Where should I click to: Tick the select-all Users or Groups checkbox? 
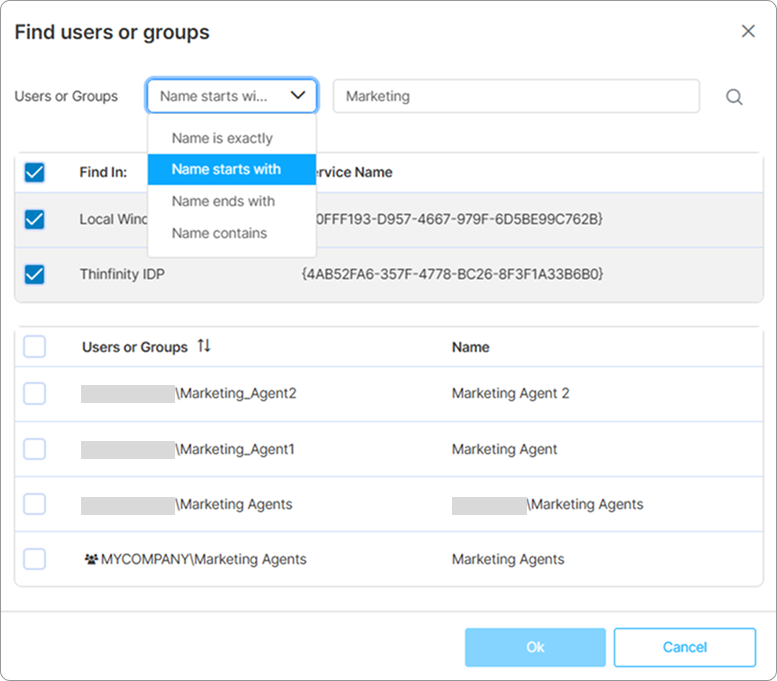point(34,346)
